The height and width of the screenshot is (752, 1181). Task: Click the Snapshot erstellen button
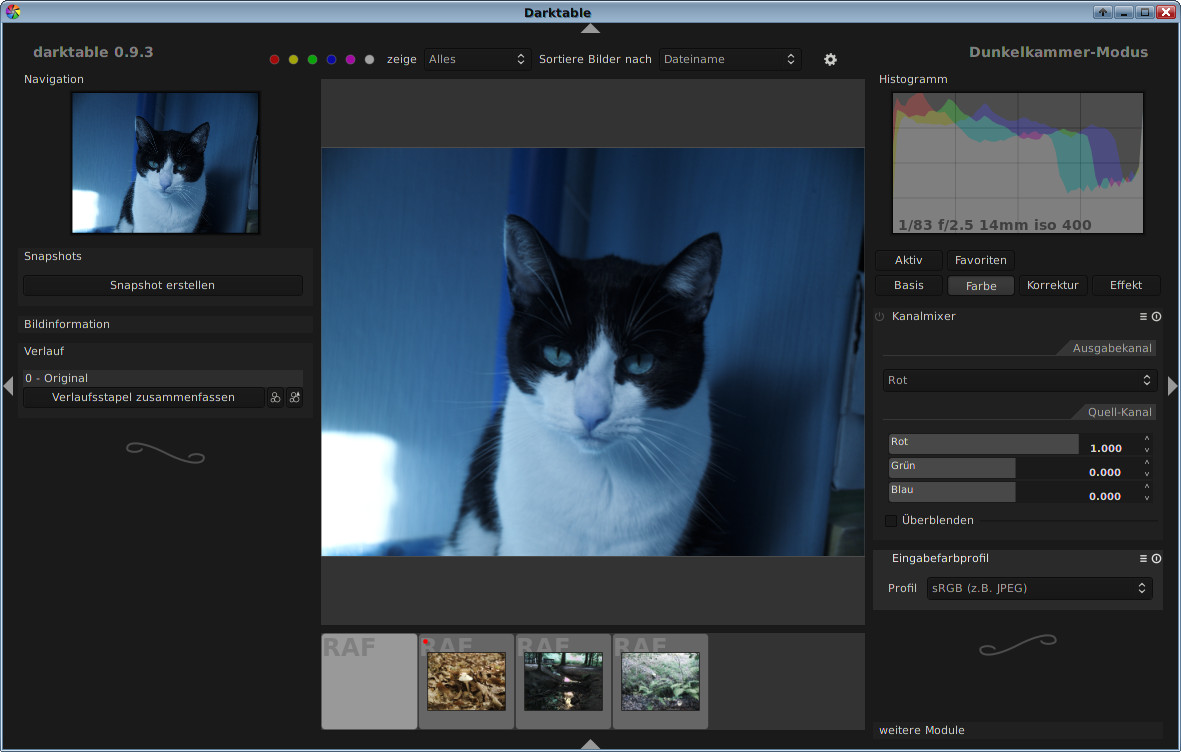click(162, 286)
